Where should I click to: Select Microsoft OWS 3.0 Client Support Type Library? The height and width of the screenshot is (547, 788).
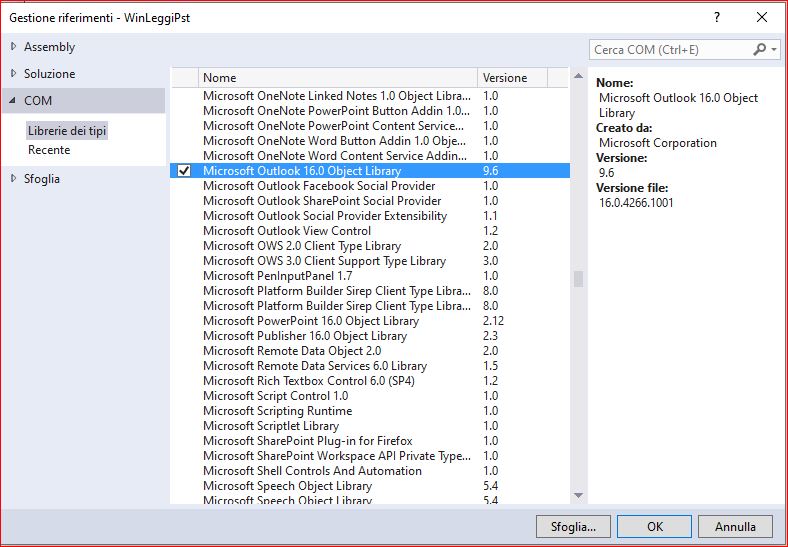pos(370,261)
